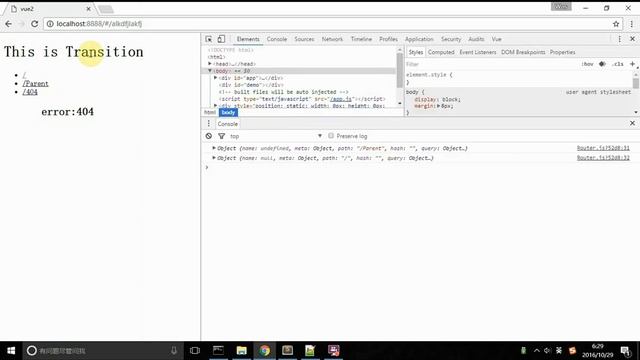Collapse the body element node

pos(210,71)
